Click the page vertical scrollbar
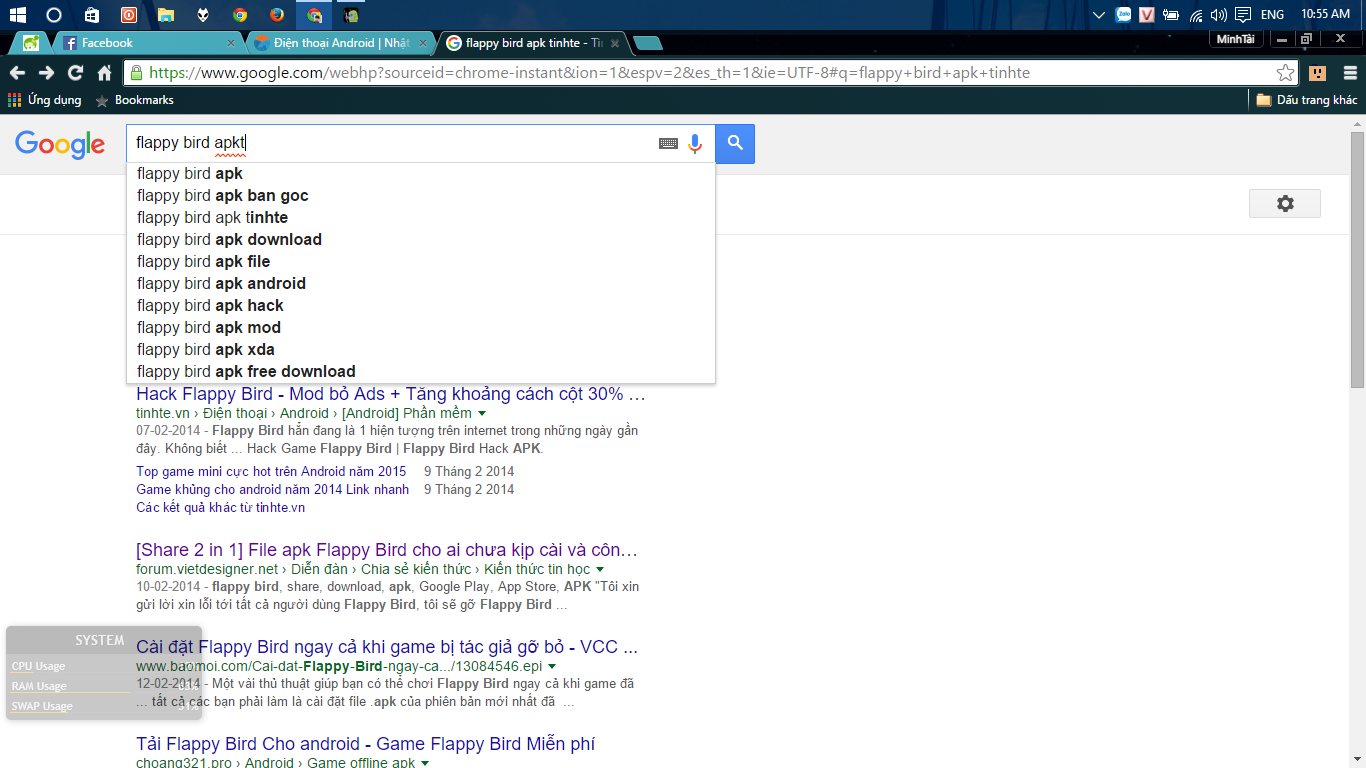Screen dimensions: 1366x768 1357,260
